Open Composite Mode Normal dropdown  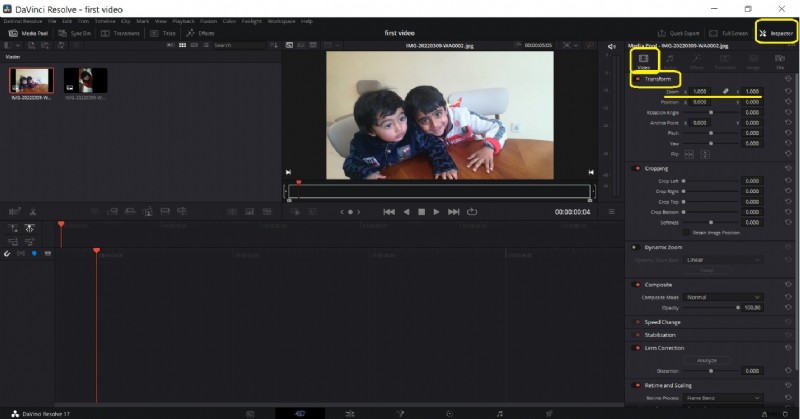click(x=722, y=297)
